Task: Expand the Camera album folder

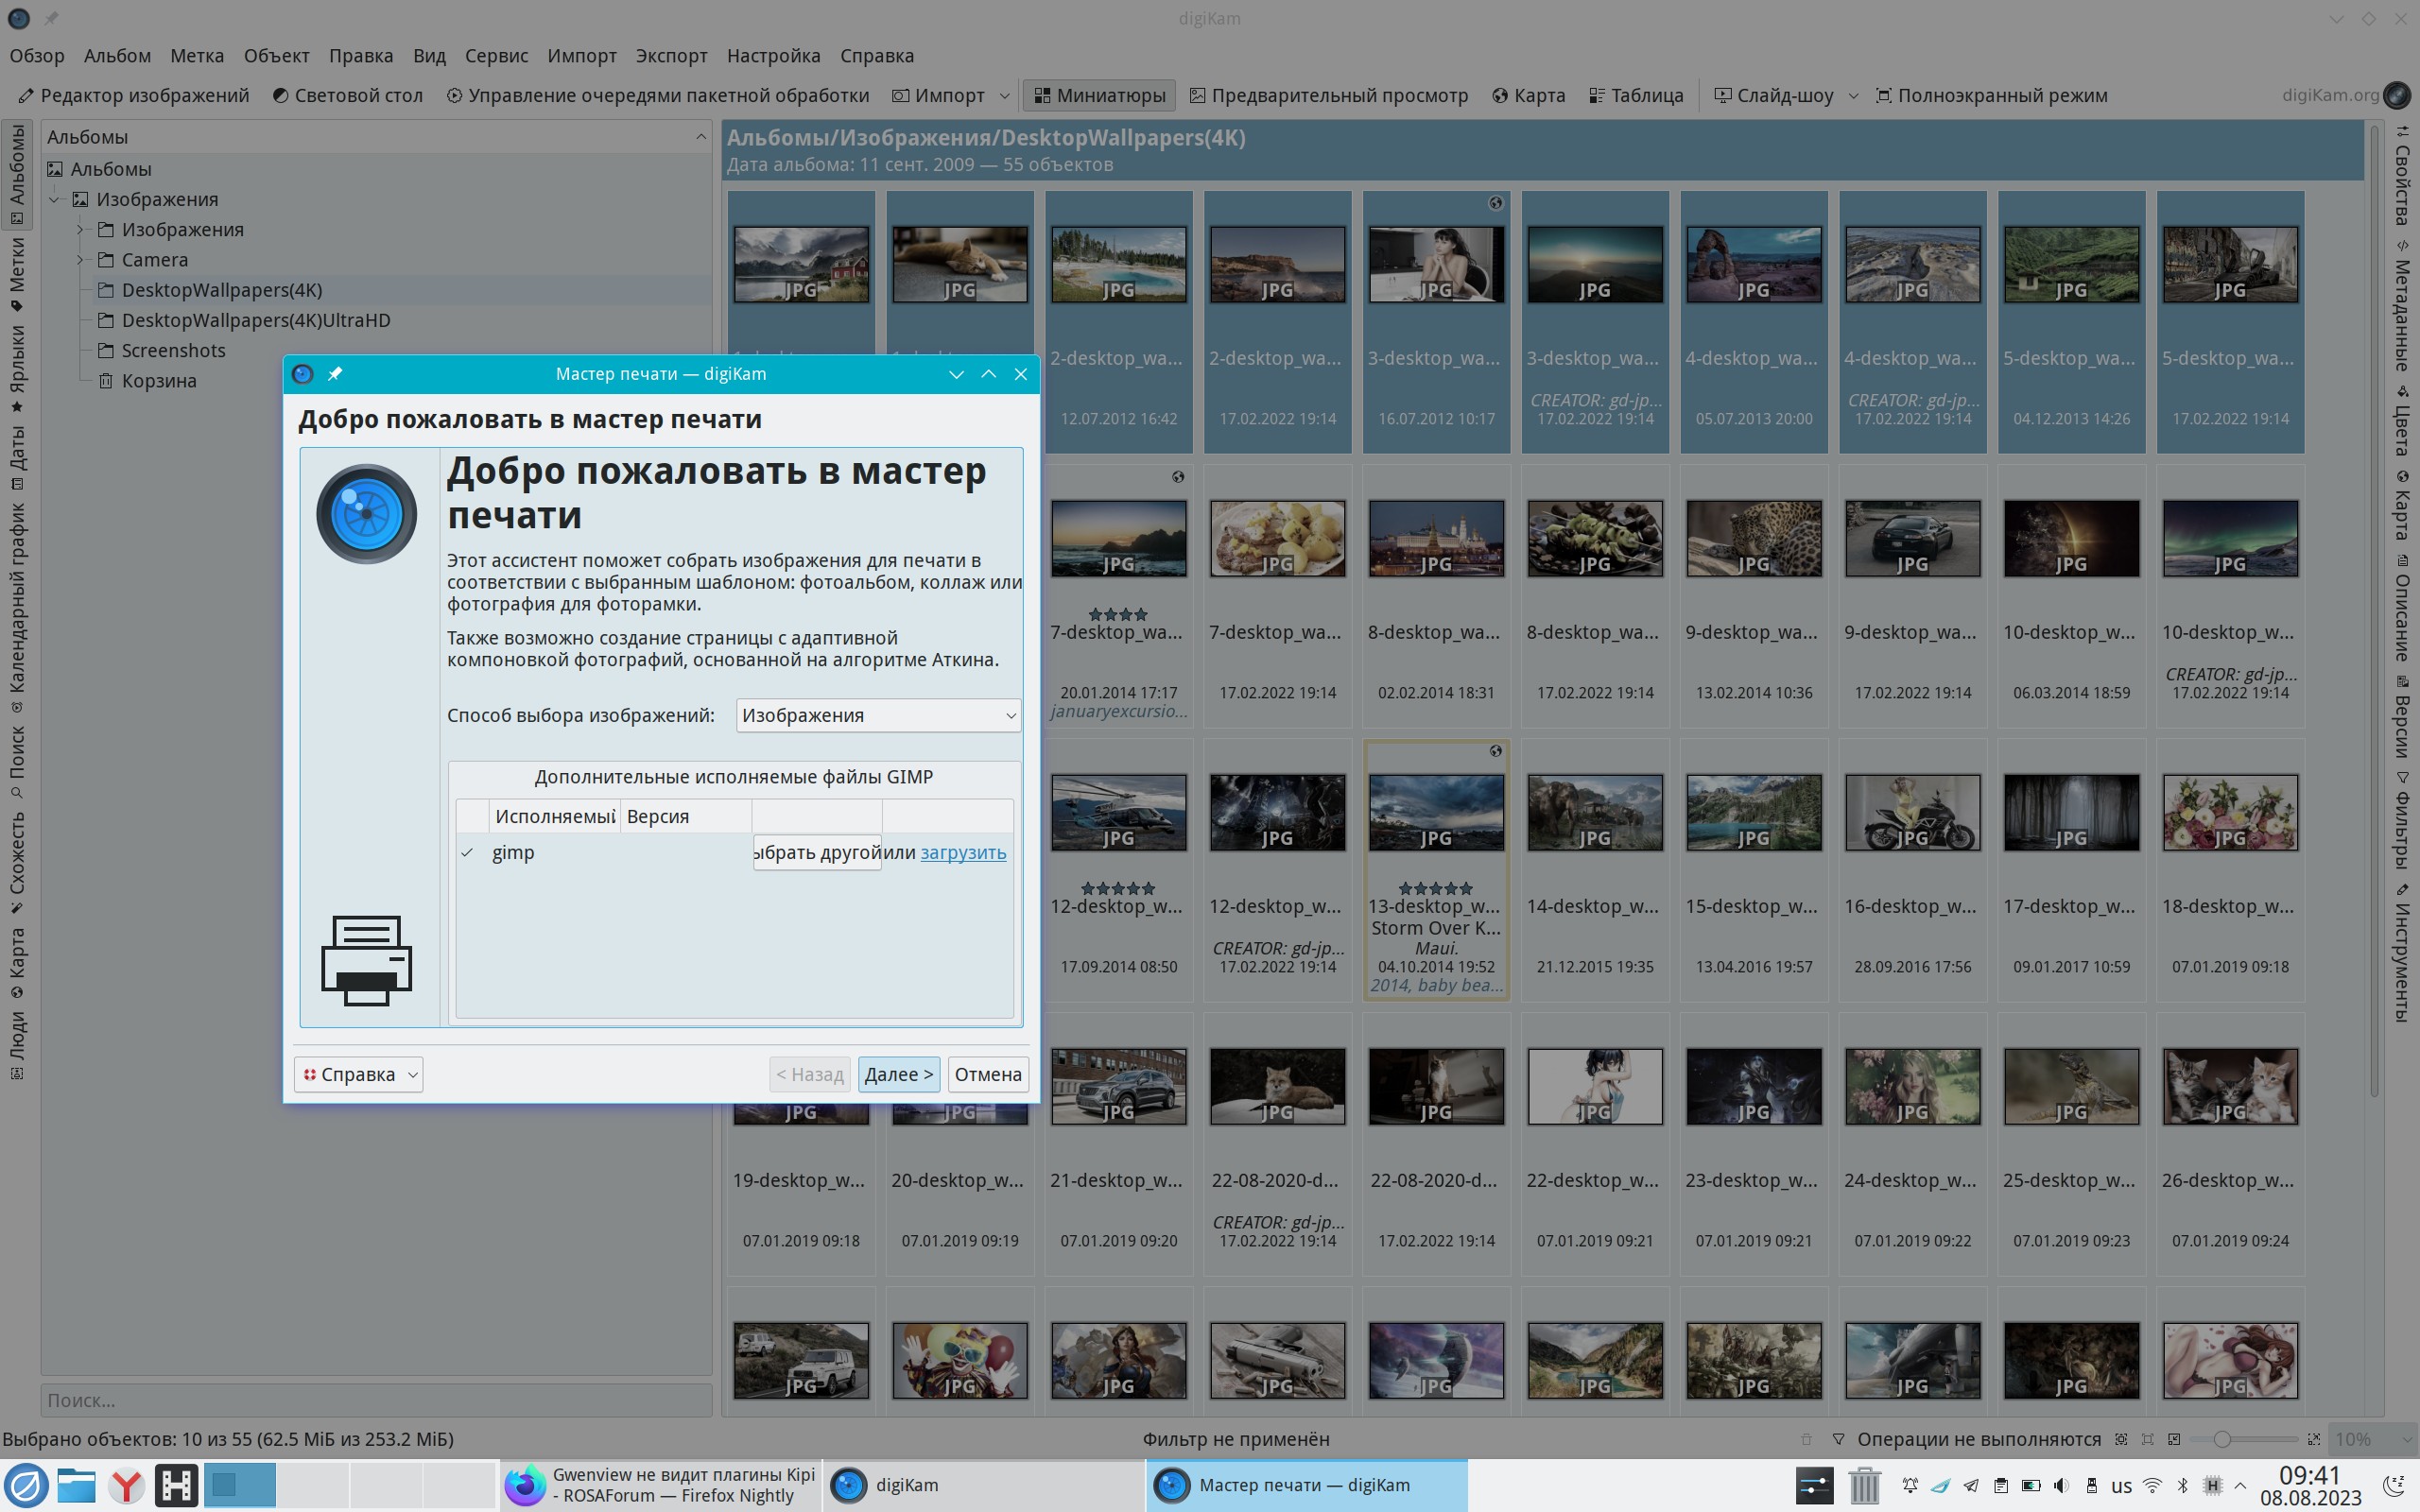Action: (81, 260)
